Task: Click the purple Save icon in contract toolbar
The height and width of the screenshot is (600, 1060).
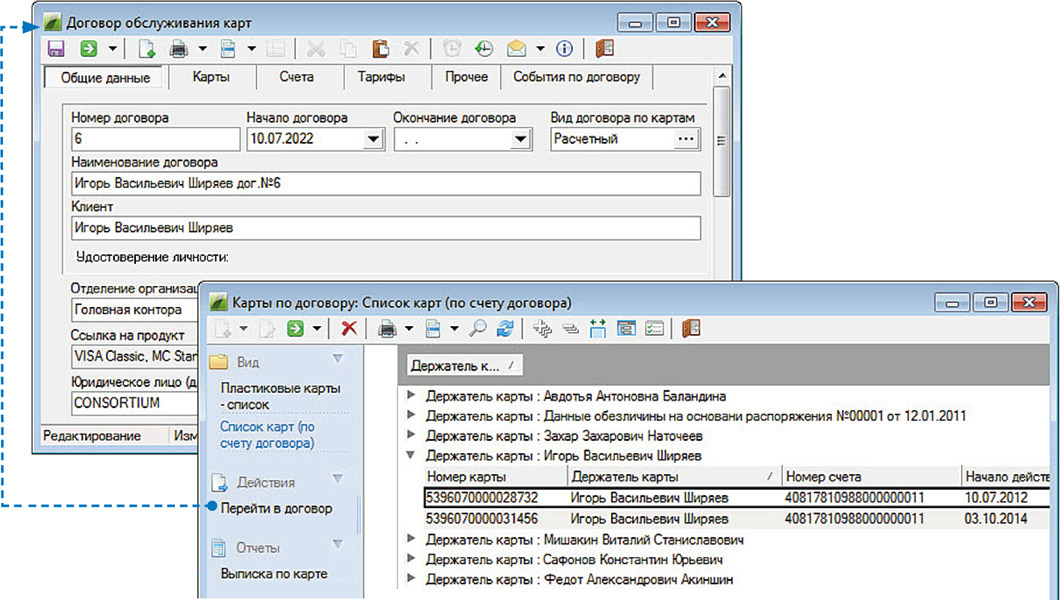Action: [x=56, y=48]
